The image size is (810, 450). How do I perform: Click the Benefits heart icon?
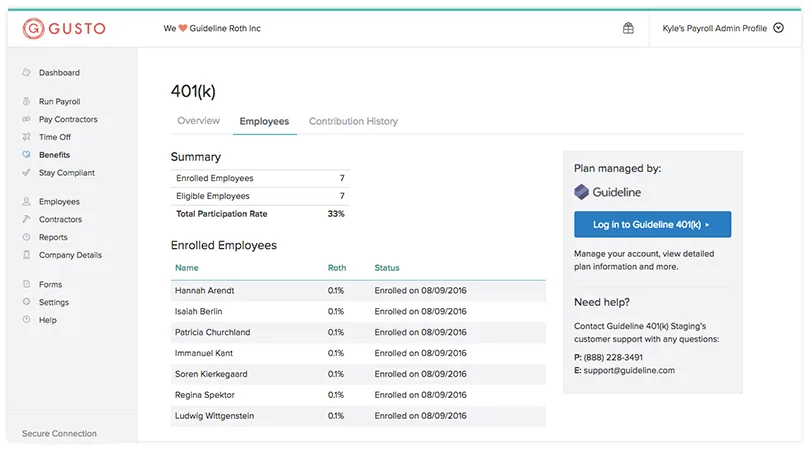point(26,154)
